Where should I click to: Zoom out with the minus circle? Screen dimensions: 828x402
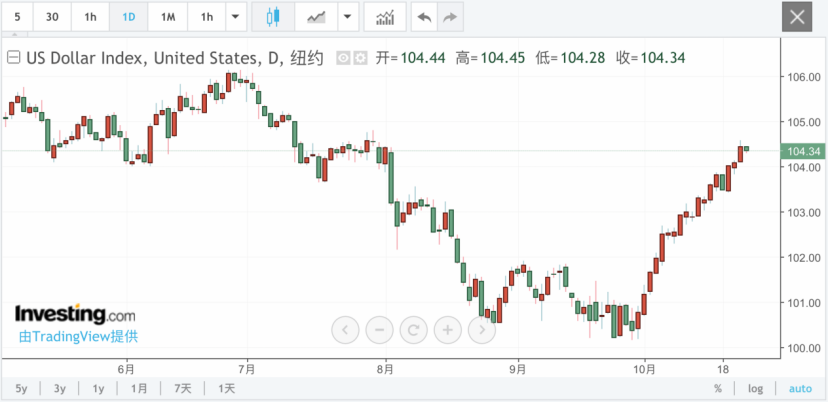[x=380, y=330]
